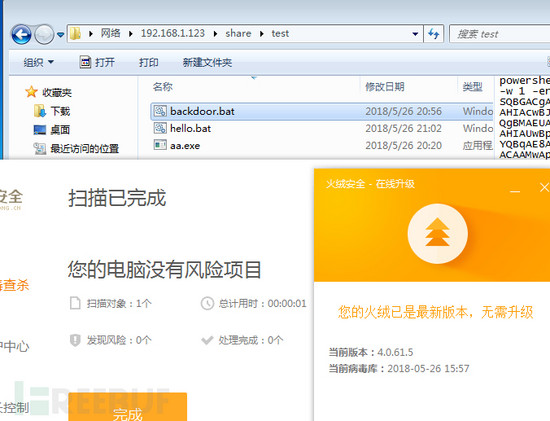Click the 打印 toolbar button

(x=148, y=62)
